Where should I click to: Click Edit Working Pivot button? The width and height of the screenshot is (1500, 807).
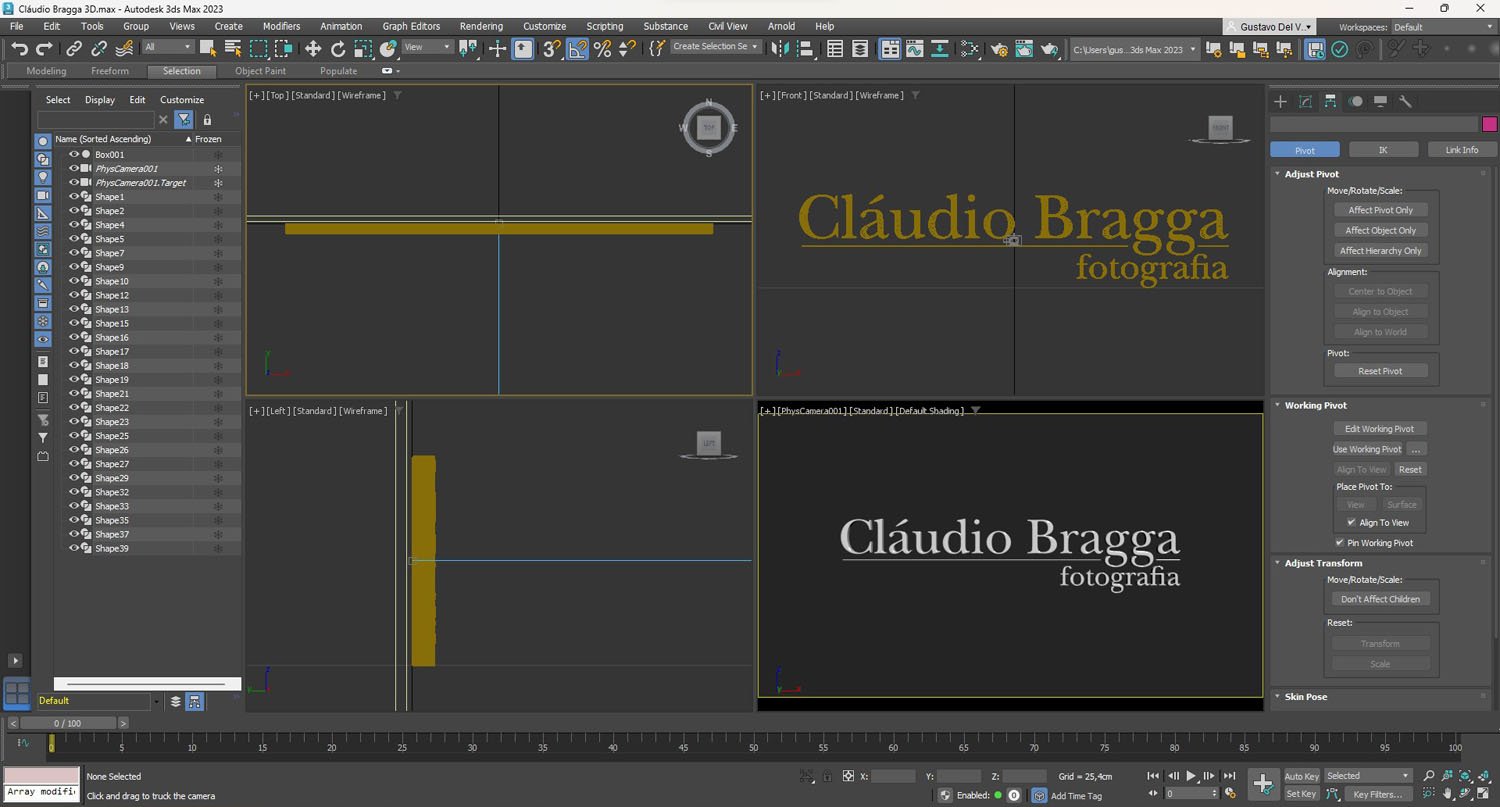pyautogui.click(x=1379, y=428)
